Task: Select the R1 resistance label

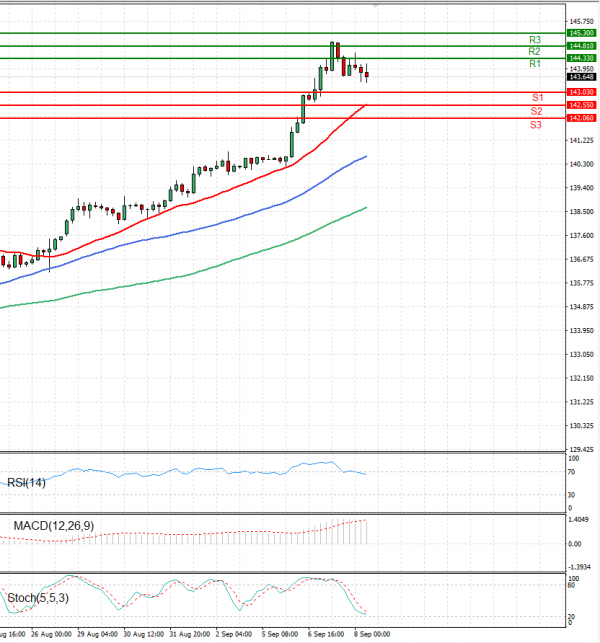Action: point(535,64)
